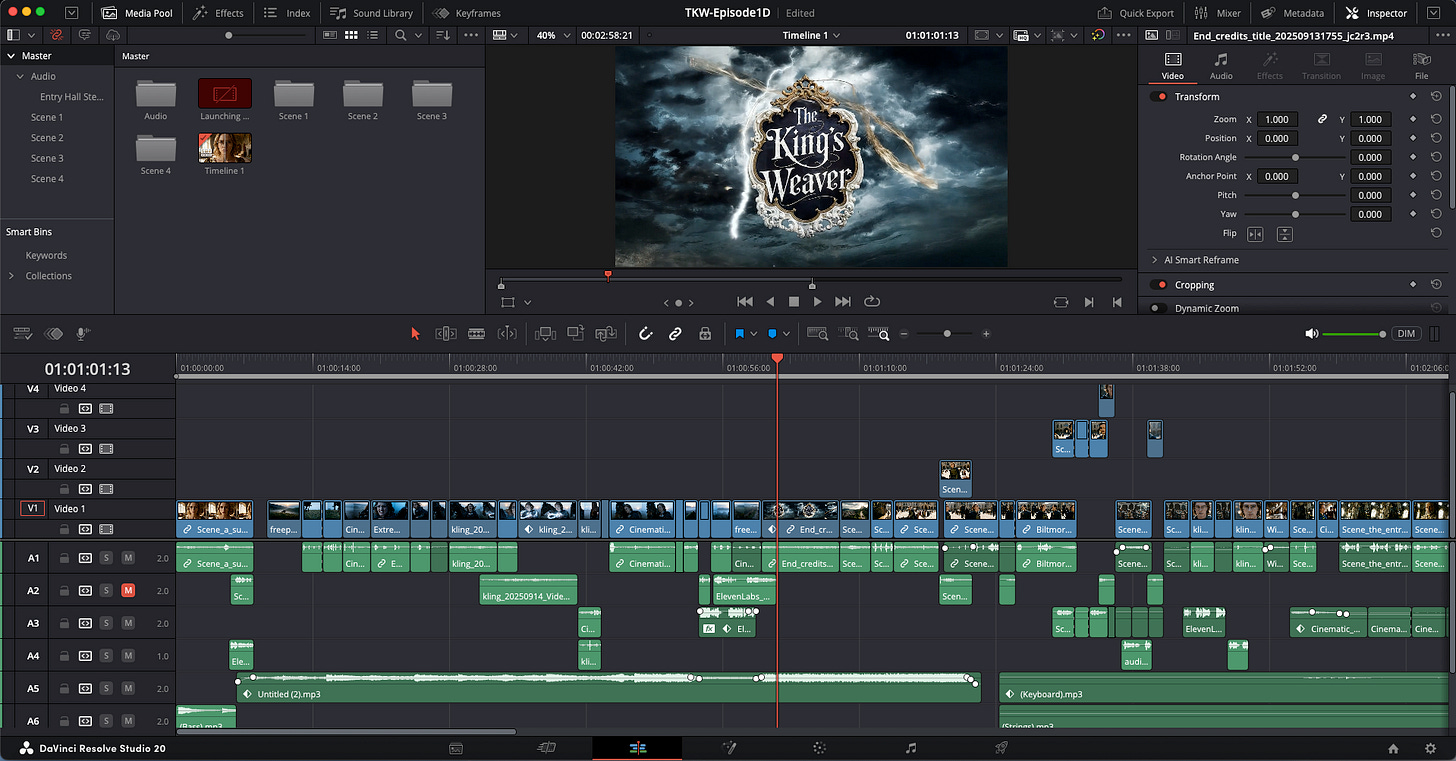Image resolution: width=1456 pixels, height=761 pixels.
Task: Click the Custom Zoom timeline icon
Action: 879,334
